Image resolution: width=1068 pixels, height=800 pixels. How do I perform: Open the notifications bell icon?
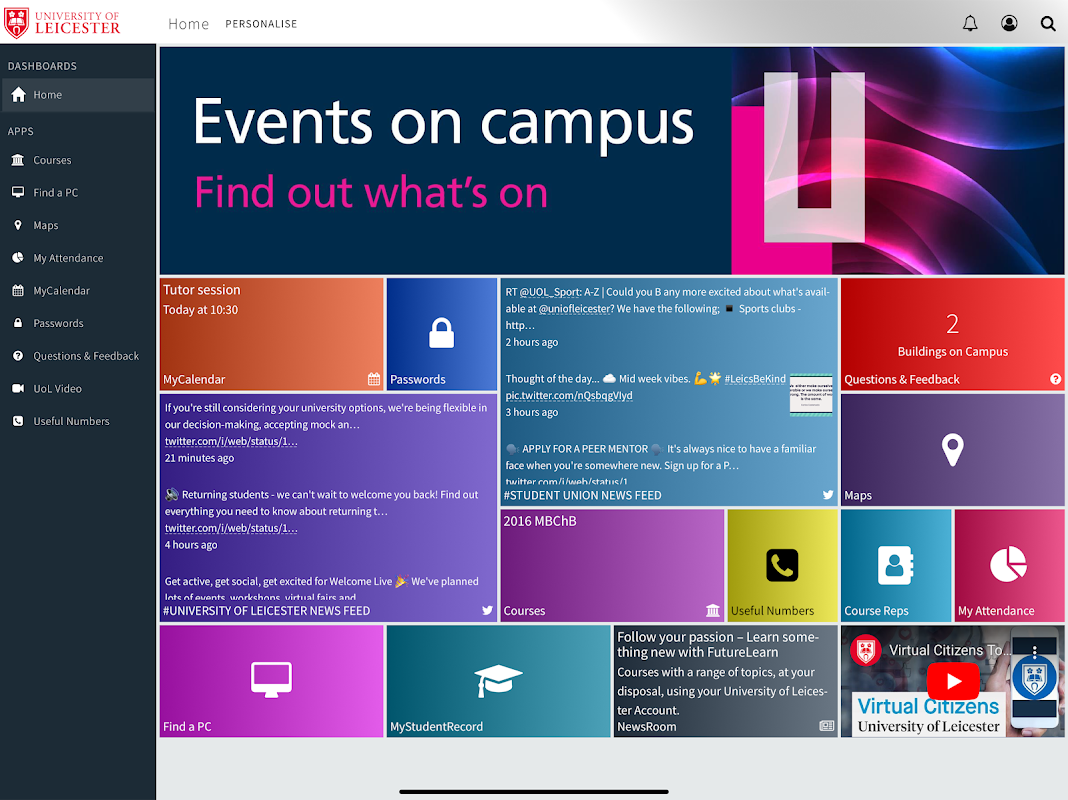(970, 24)
